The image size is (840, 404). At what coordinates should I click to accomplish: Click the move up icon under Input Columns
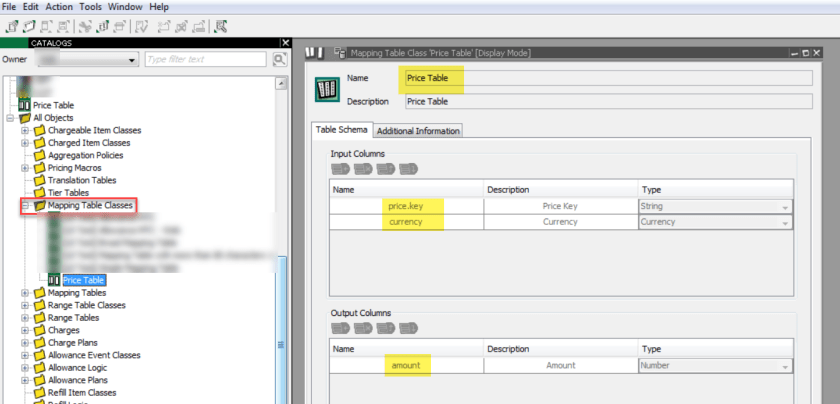click(385, 169)
